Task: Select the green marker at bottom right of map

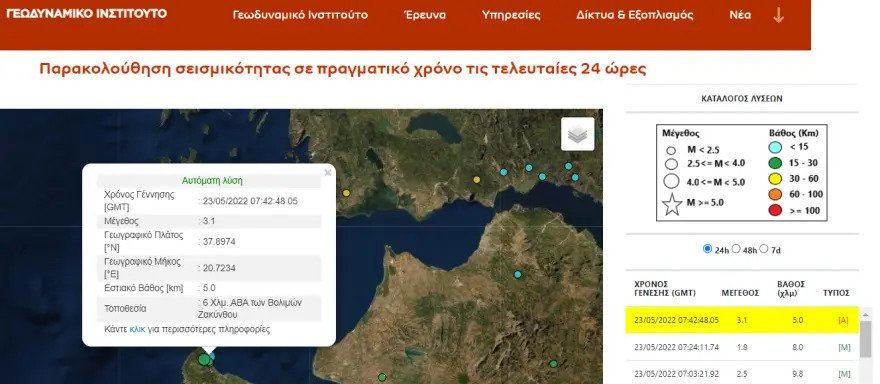Action: 553,364
